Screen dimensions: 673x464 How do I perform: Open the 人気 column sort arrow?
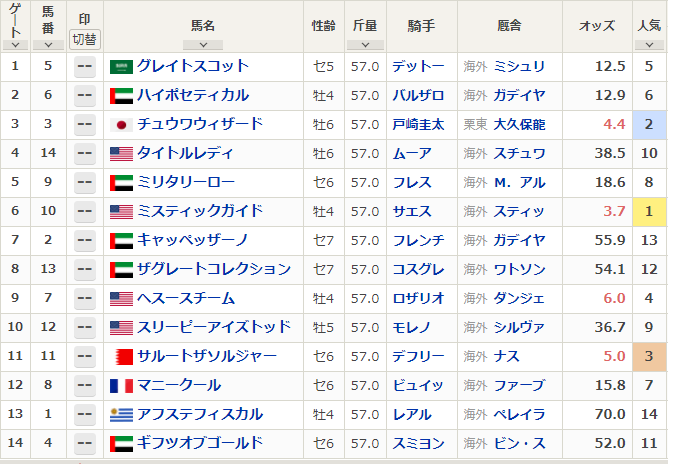649,45
